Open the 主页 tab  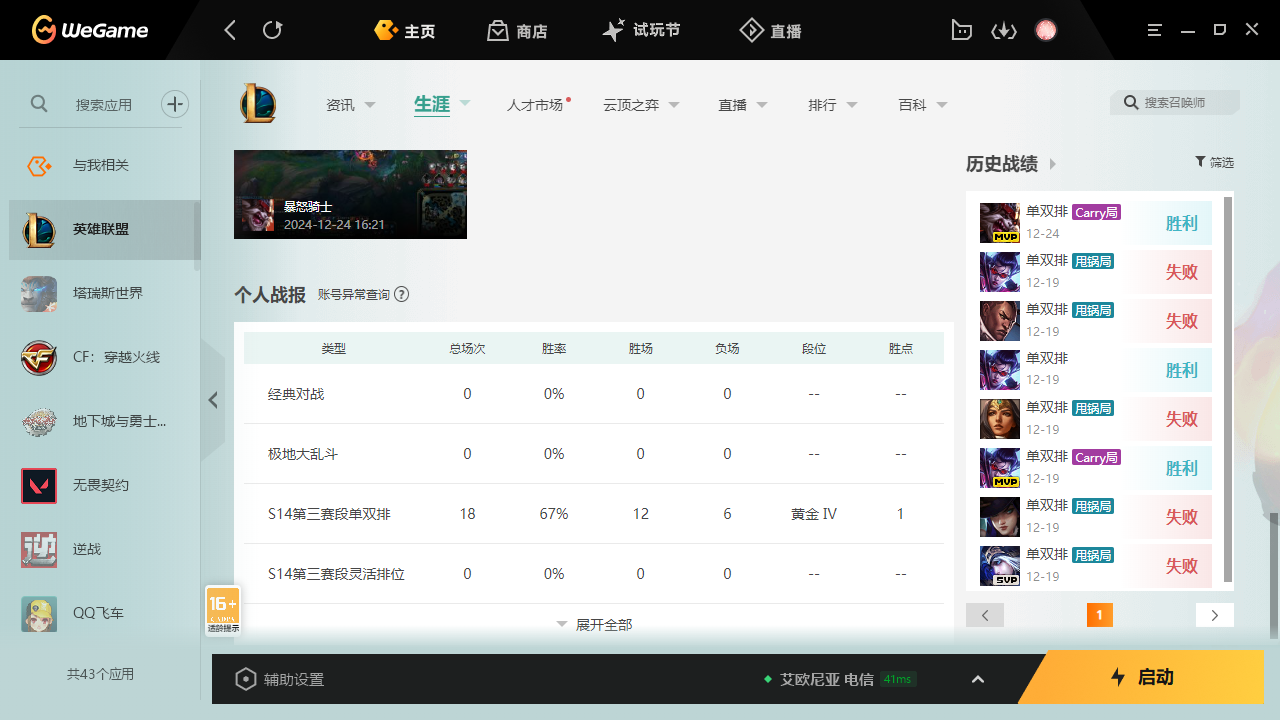tap(404, 31)
